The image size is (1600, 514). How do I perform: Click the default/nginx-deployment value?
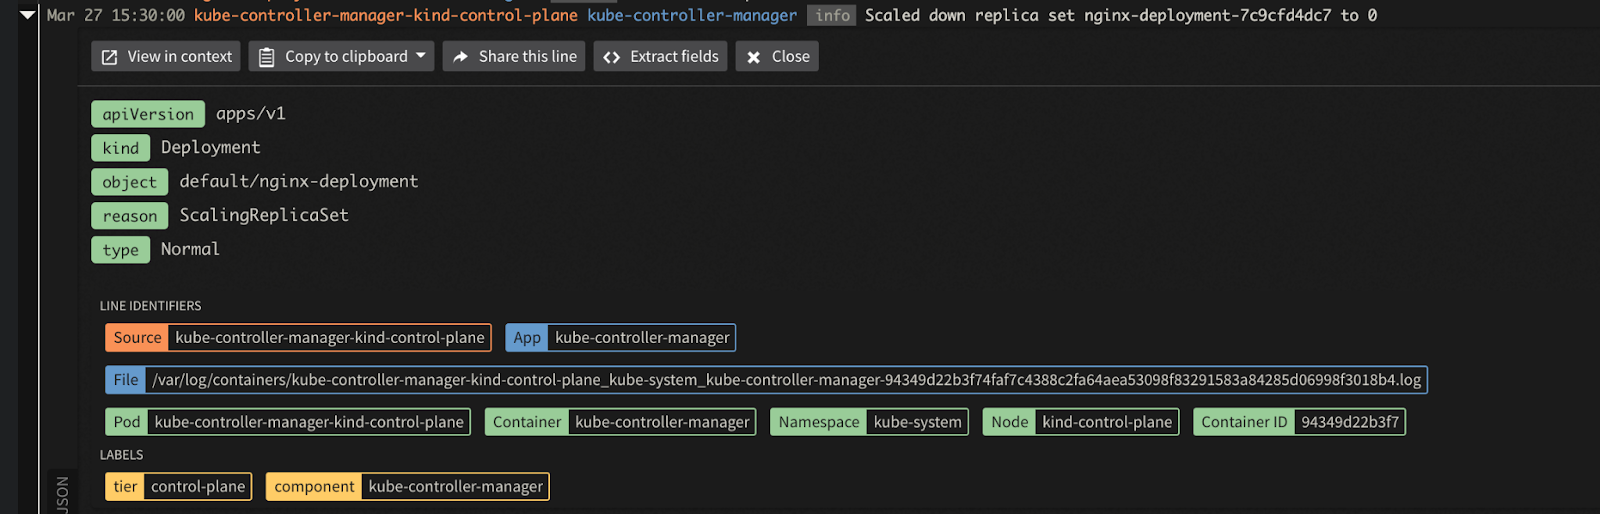click(299, 182)
